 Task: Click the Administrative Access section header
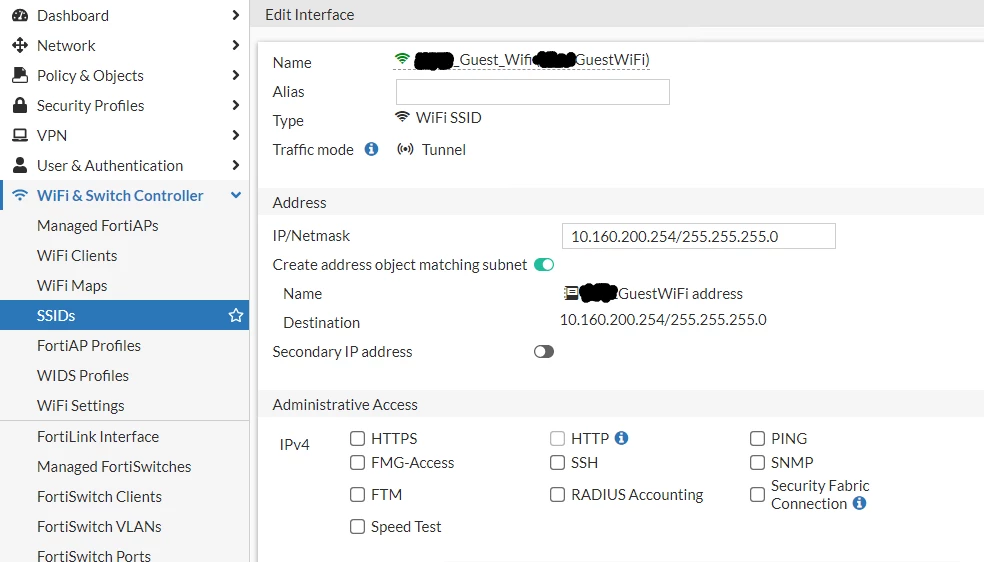point(345,405)
